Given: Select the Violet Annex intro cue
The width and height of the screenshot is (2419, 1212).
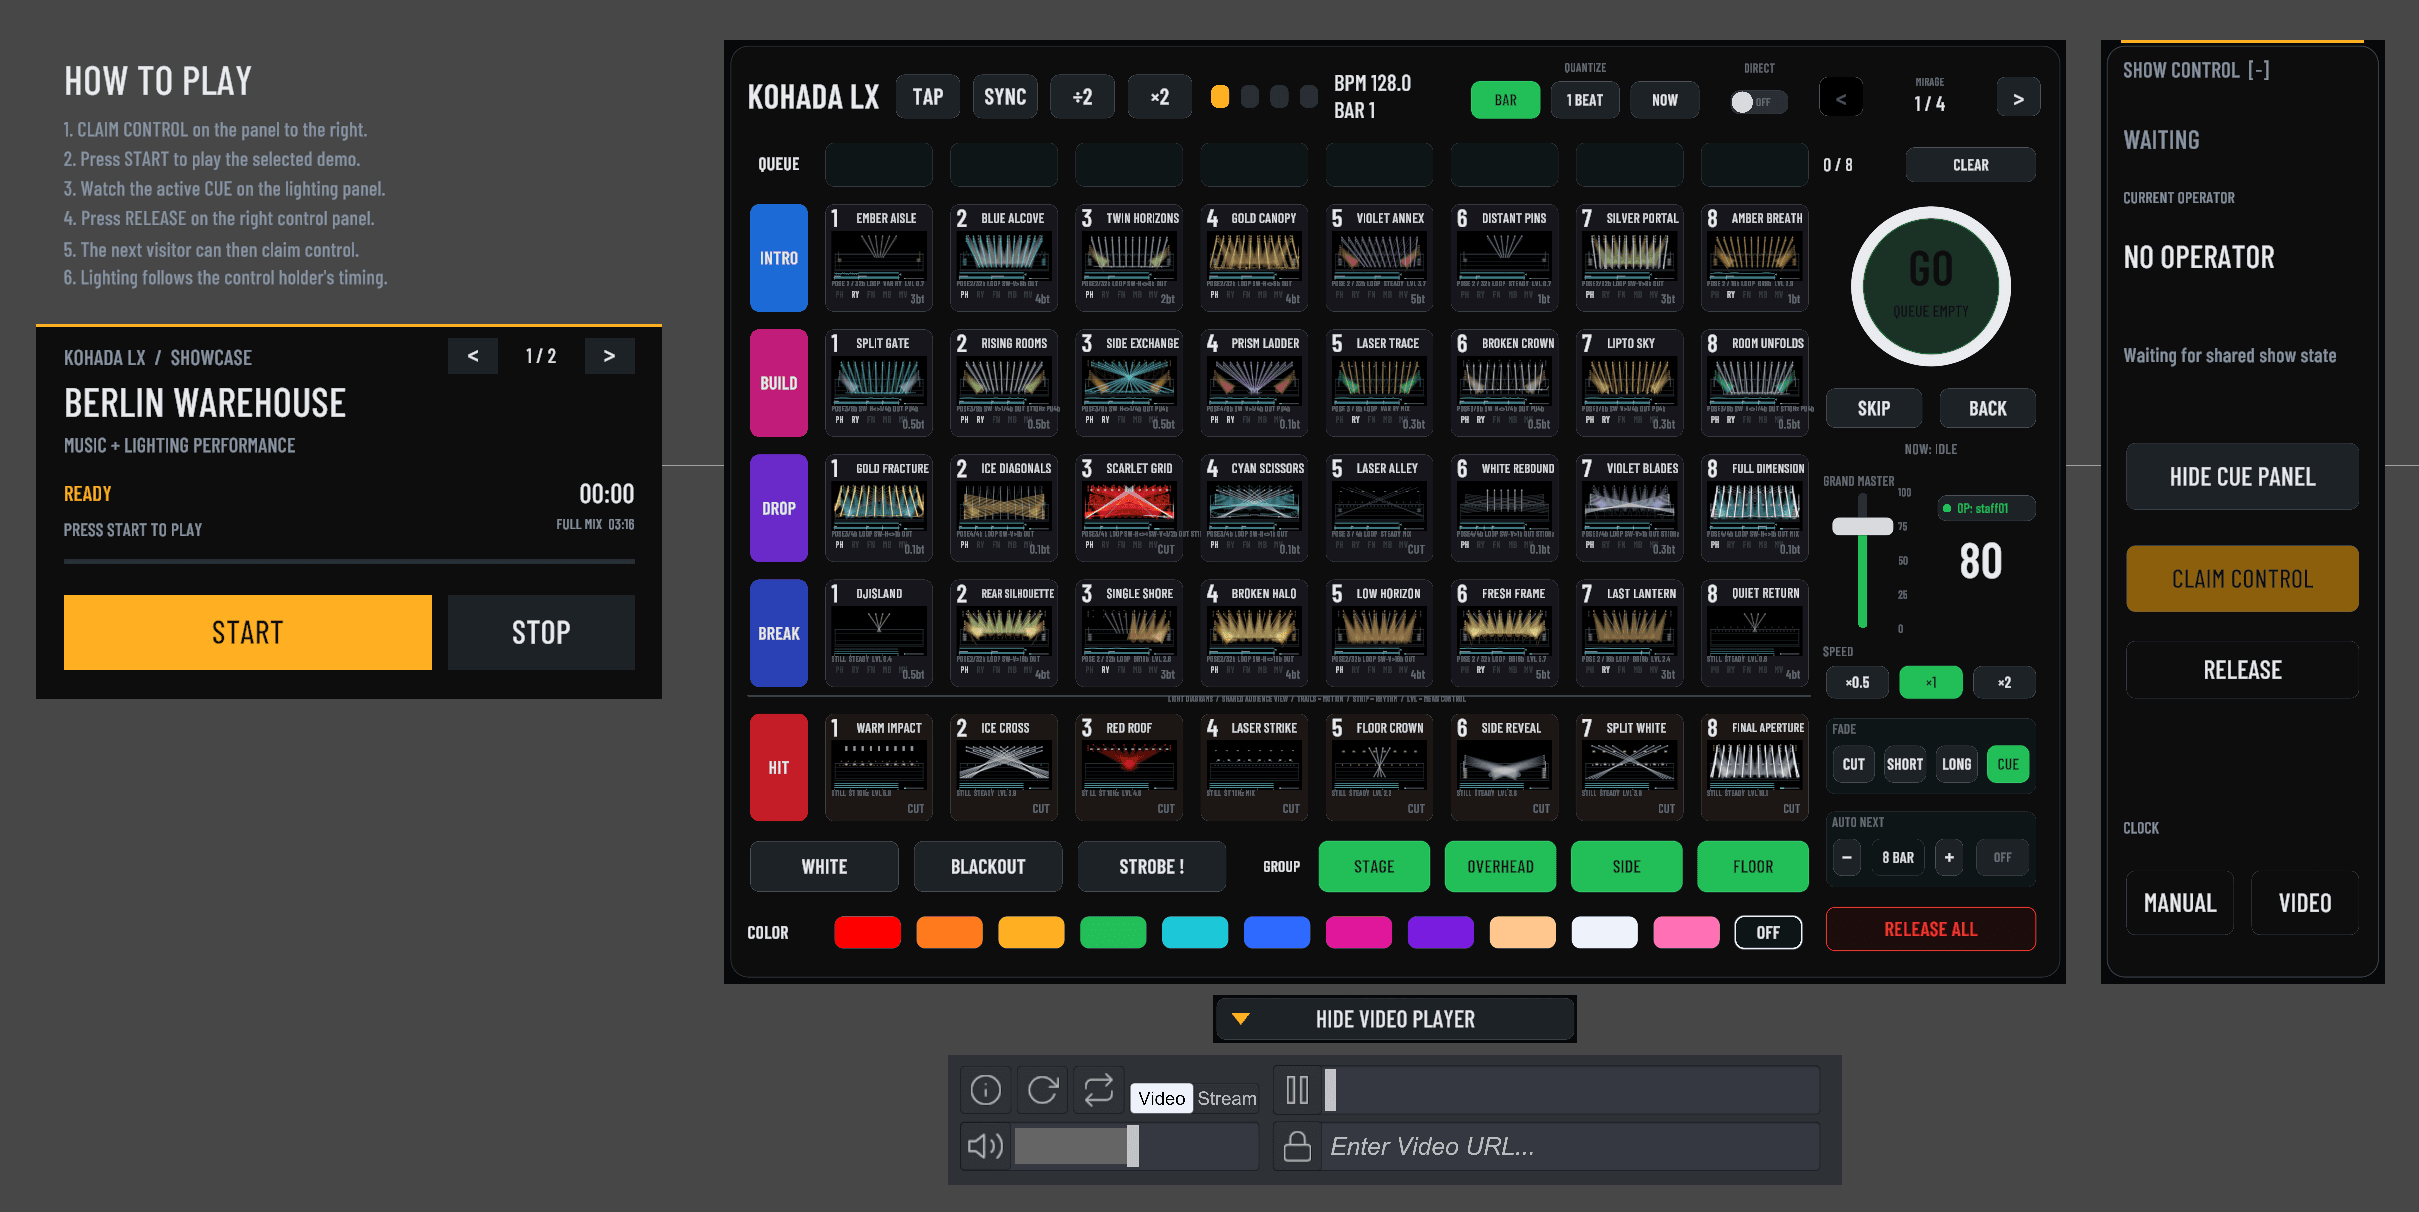Looking at the screenshot, I should (1379, 257).
